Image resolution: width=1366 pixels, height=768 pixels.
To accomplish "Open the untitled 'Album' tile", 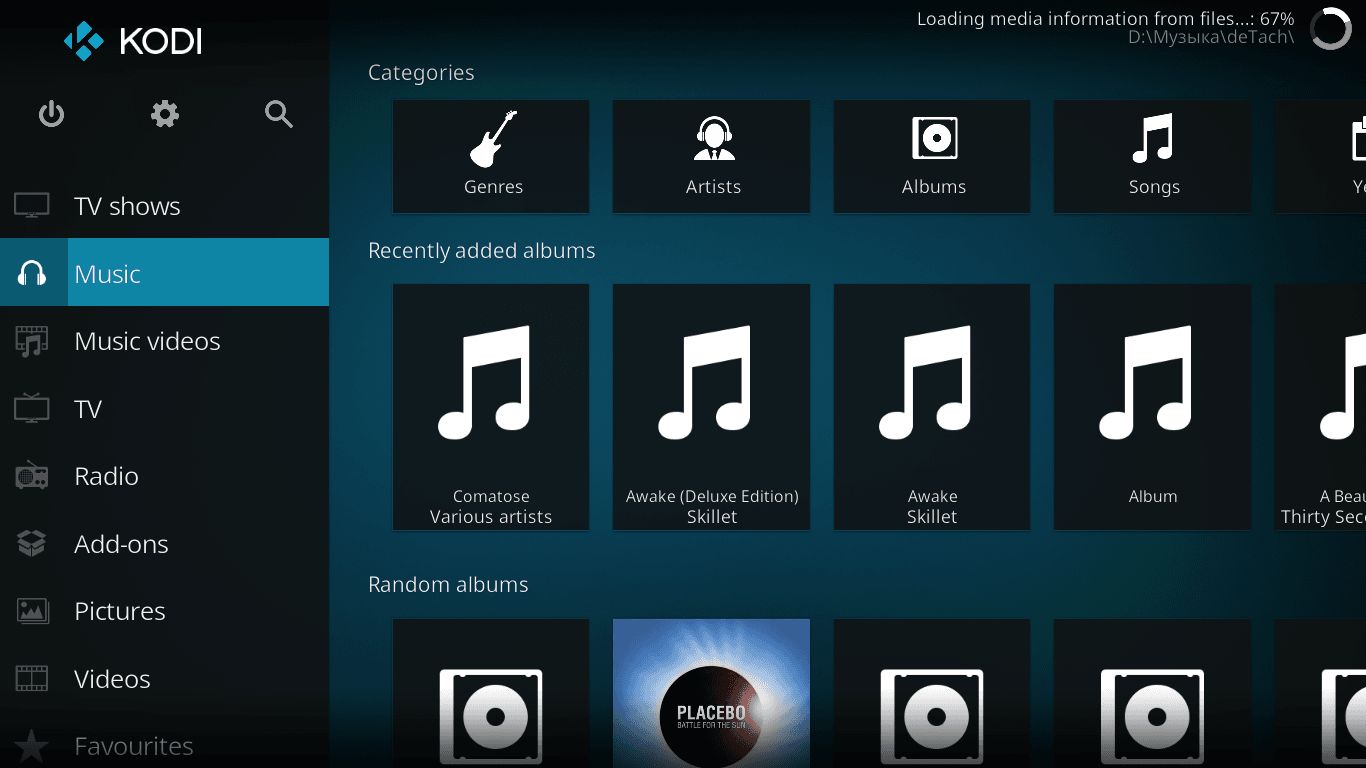I will click(1152, 407).
